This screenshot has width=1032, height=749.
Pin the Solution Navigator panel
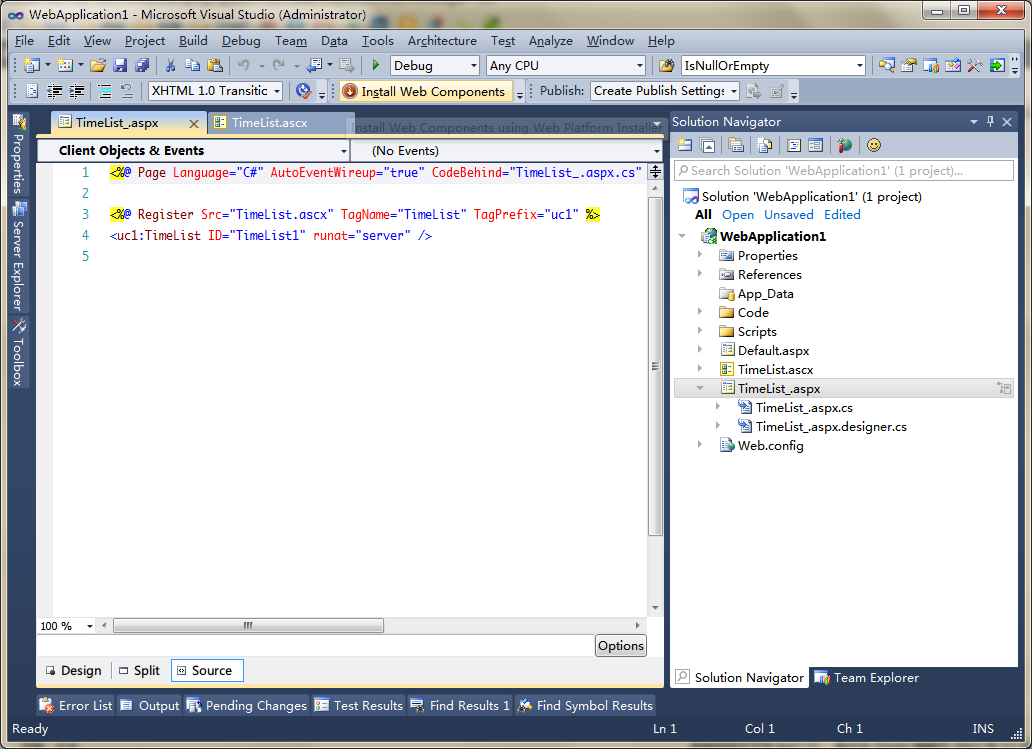[x=991, y=121]
